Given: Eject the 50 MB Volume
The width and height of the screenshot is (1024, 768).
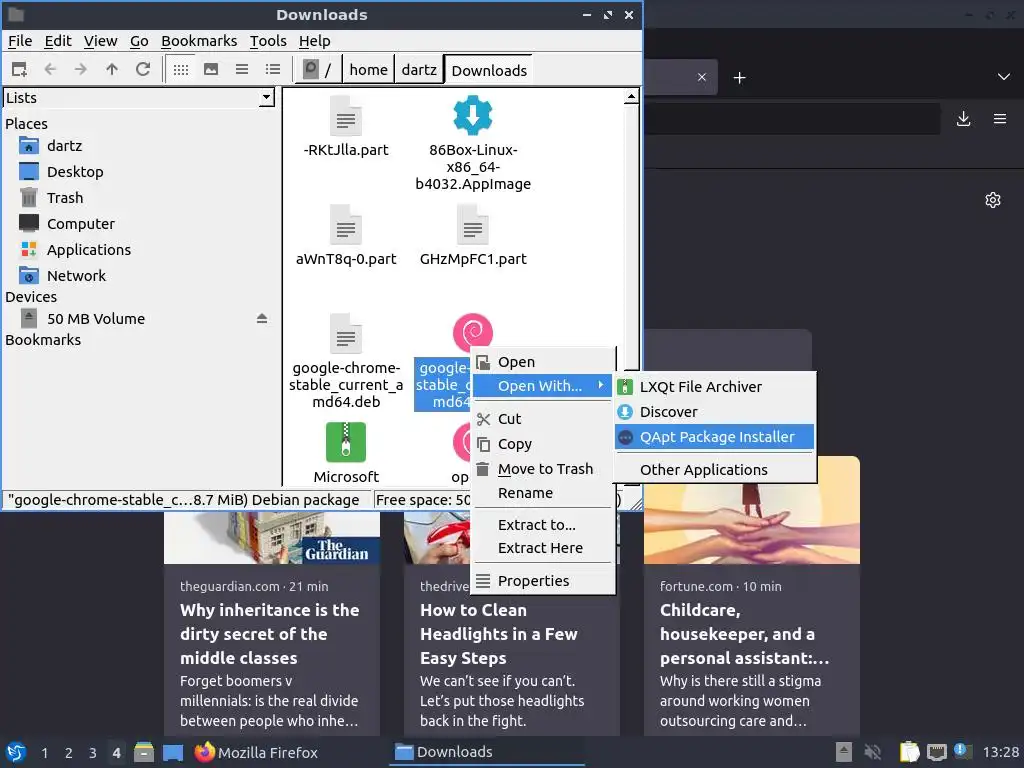Looking at the screenshot, I should (262, 319).
